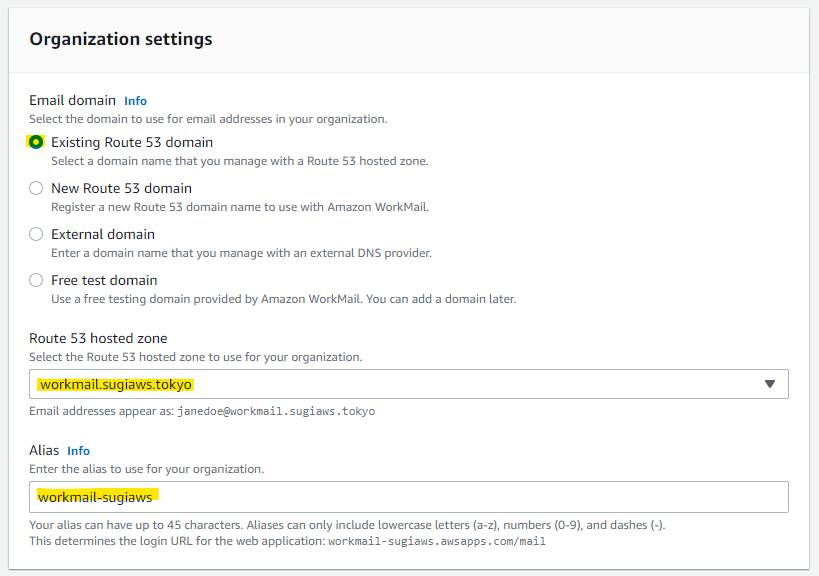
Task: Open the Info link beside Alias
Action: pos(79,451)
